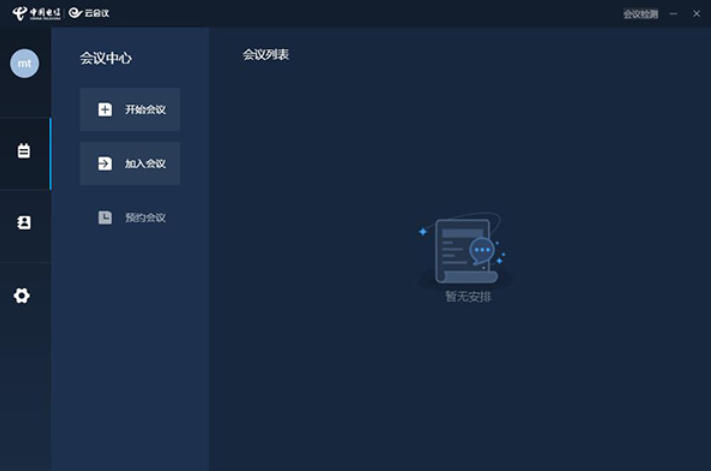This screenshot has height=471, width=711.
Task: Click the 'mt' user avatar
Action: [x=24, y=63]
